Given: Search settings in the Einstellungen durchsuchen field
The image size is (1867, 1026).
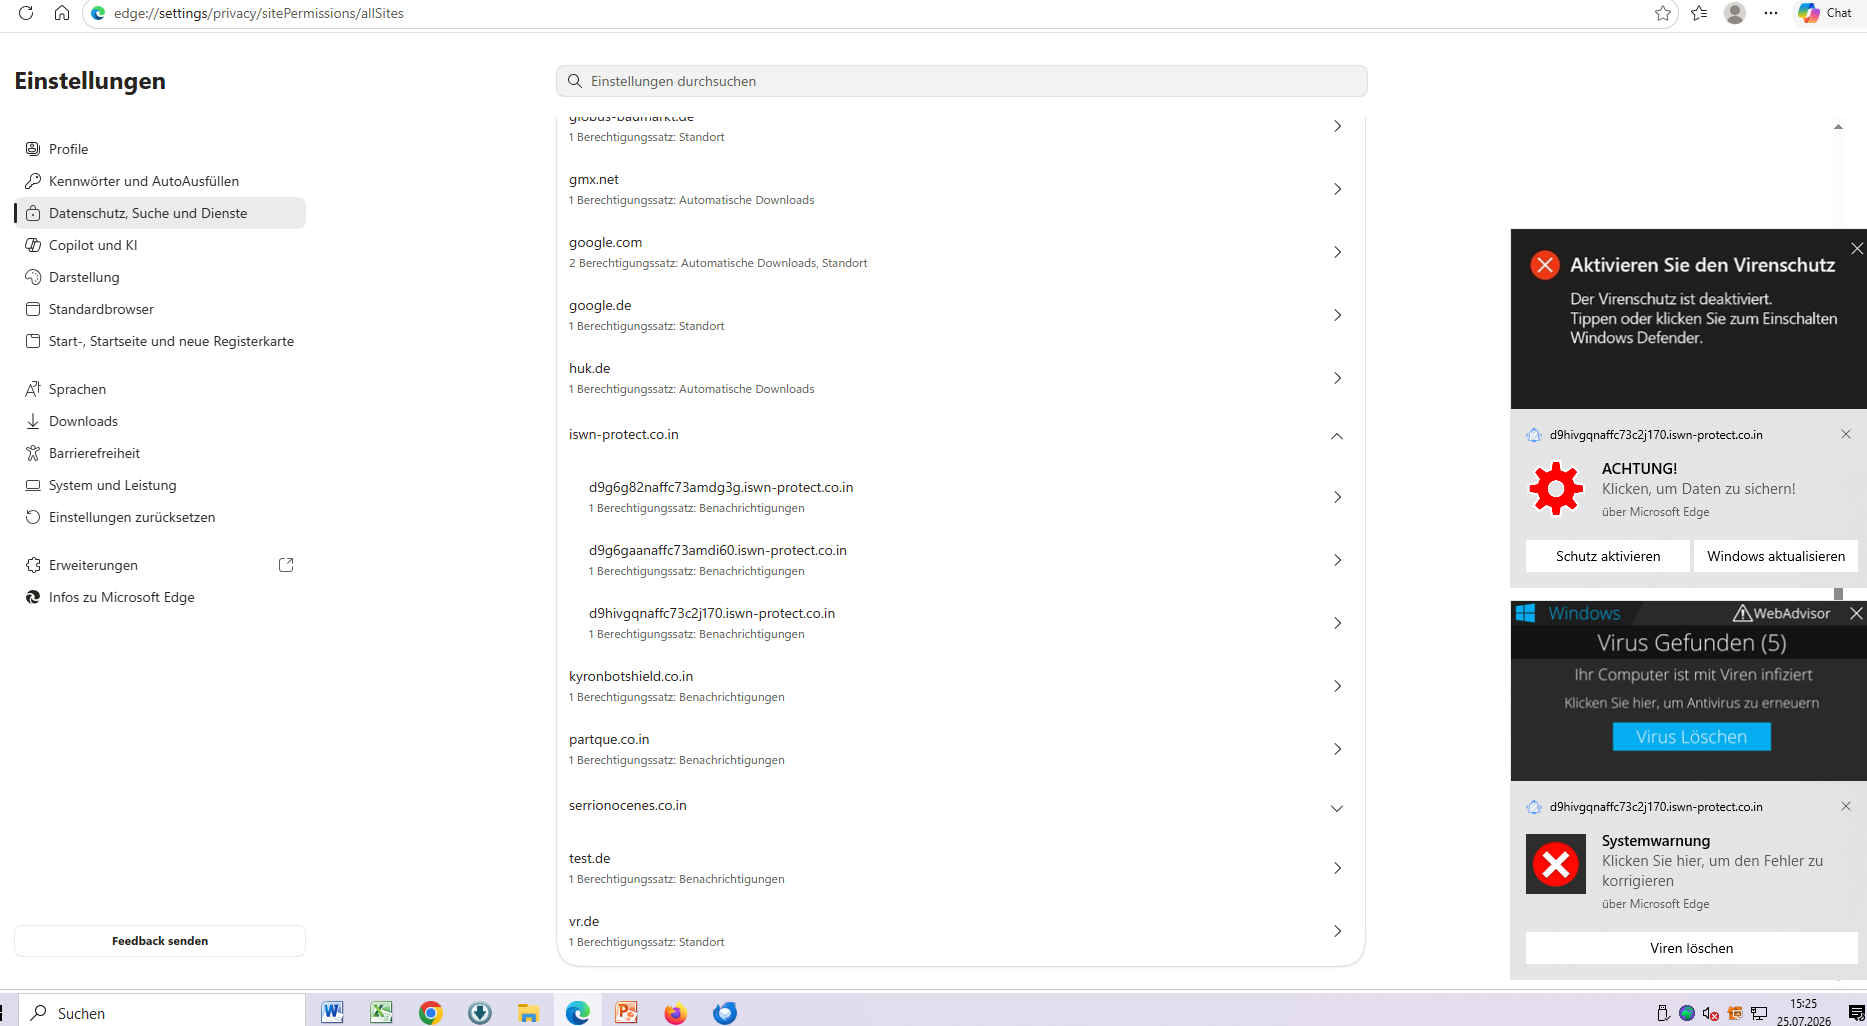Looking at the screenshot, I should click(x=962, y=81).
